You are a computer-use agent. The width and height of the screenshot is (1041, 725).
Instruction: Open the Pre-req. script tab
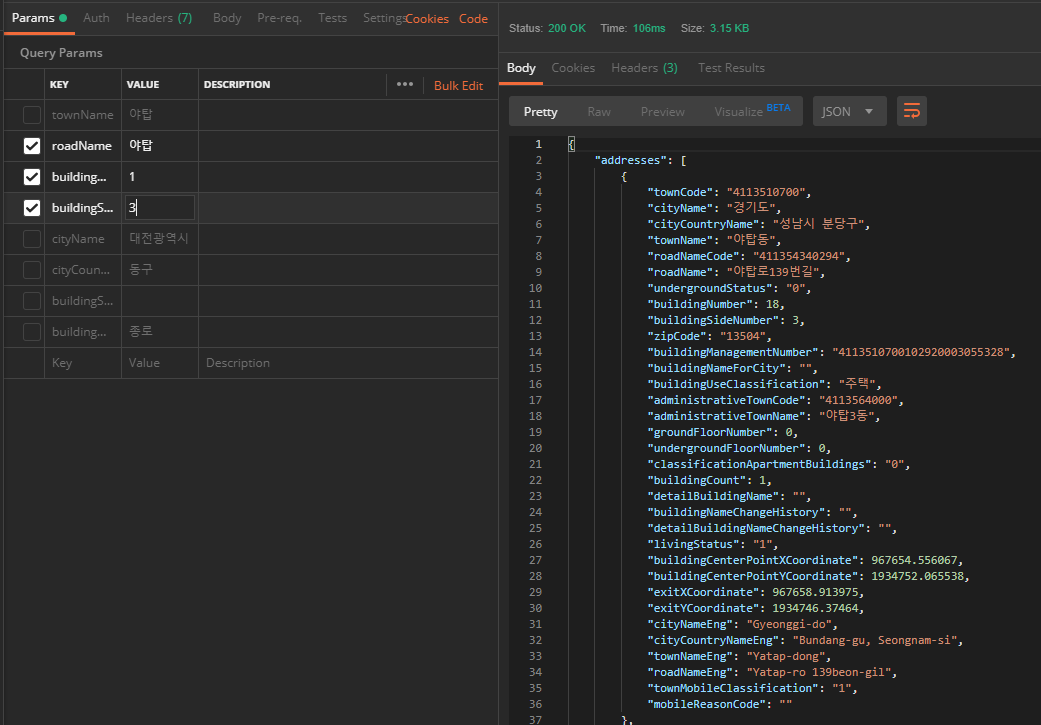pos(280,18)
